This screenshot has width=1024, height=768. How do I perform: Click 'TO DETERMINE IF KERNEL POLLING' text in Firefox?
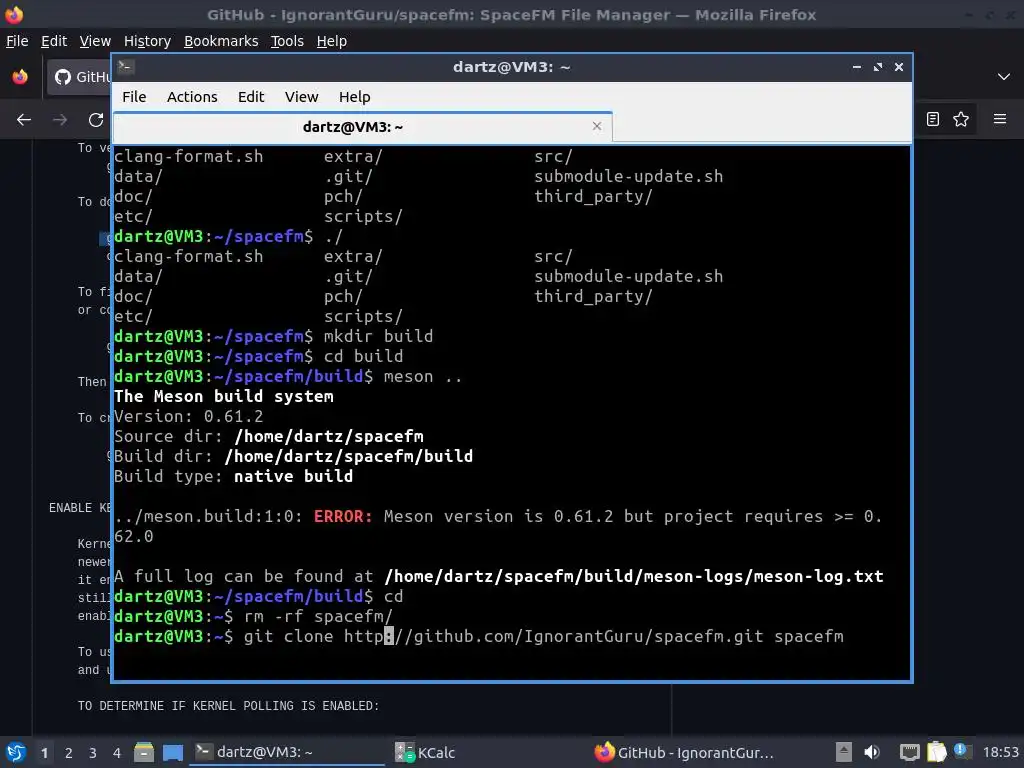[228, 706]
